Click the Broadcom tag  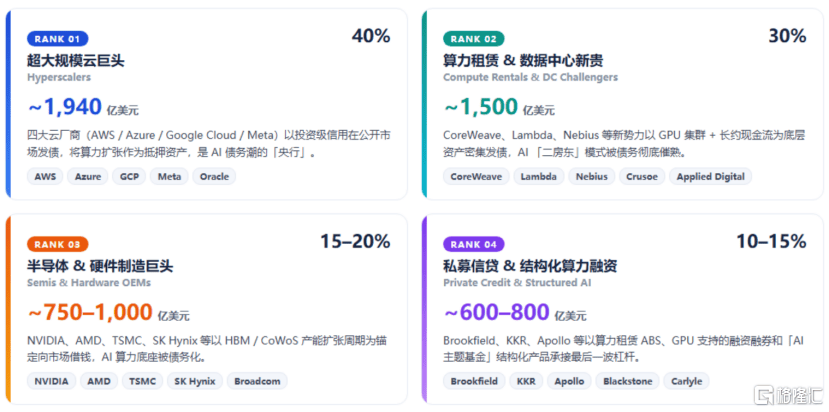[x=257, y=381]
